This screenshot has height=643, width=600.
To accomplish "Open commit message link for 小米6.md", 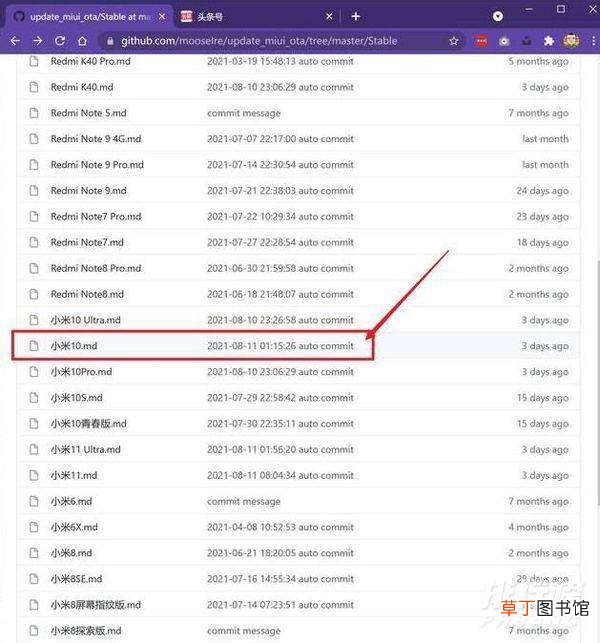I will (244, 501).
